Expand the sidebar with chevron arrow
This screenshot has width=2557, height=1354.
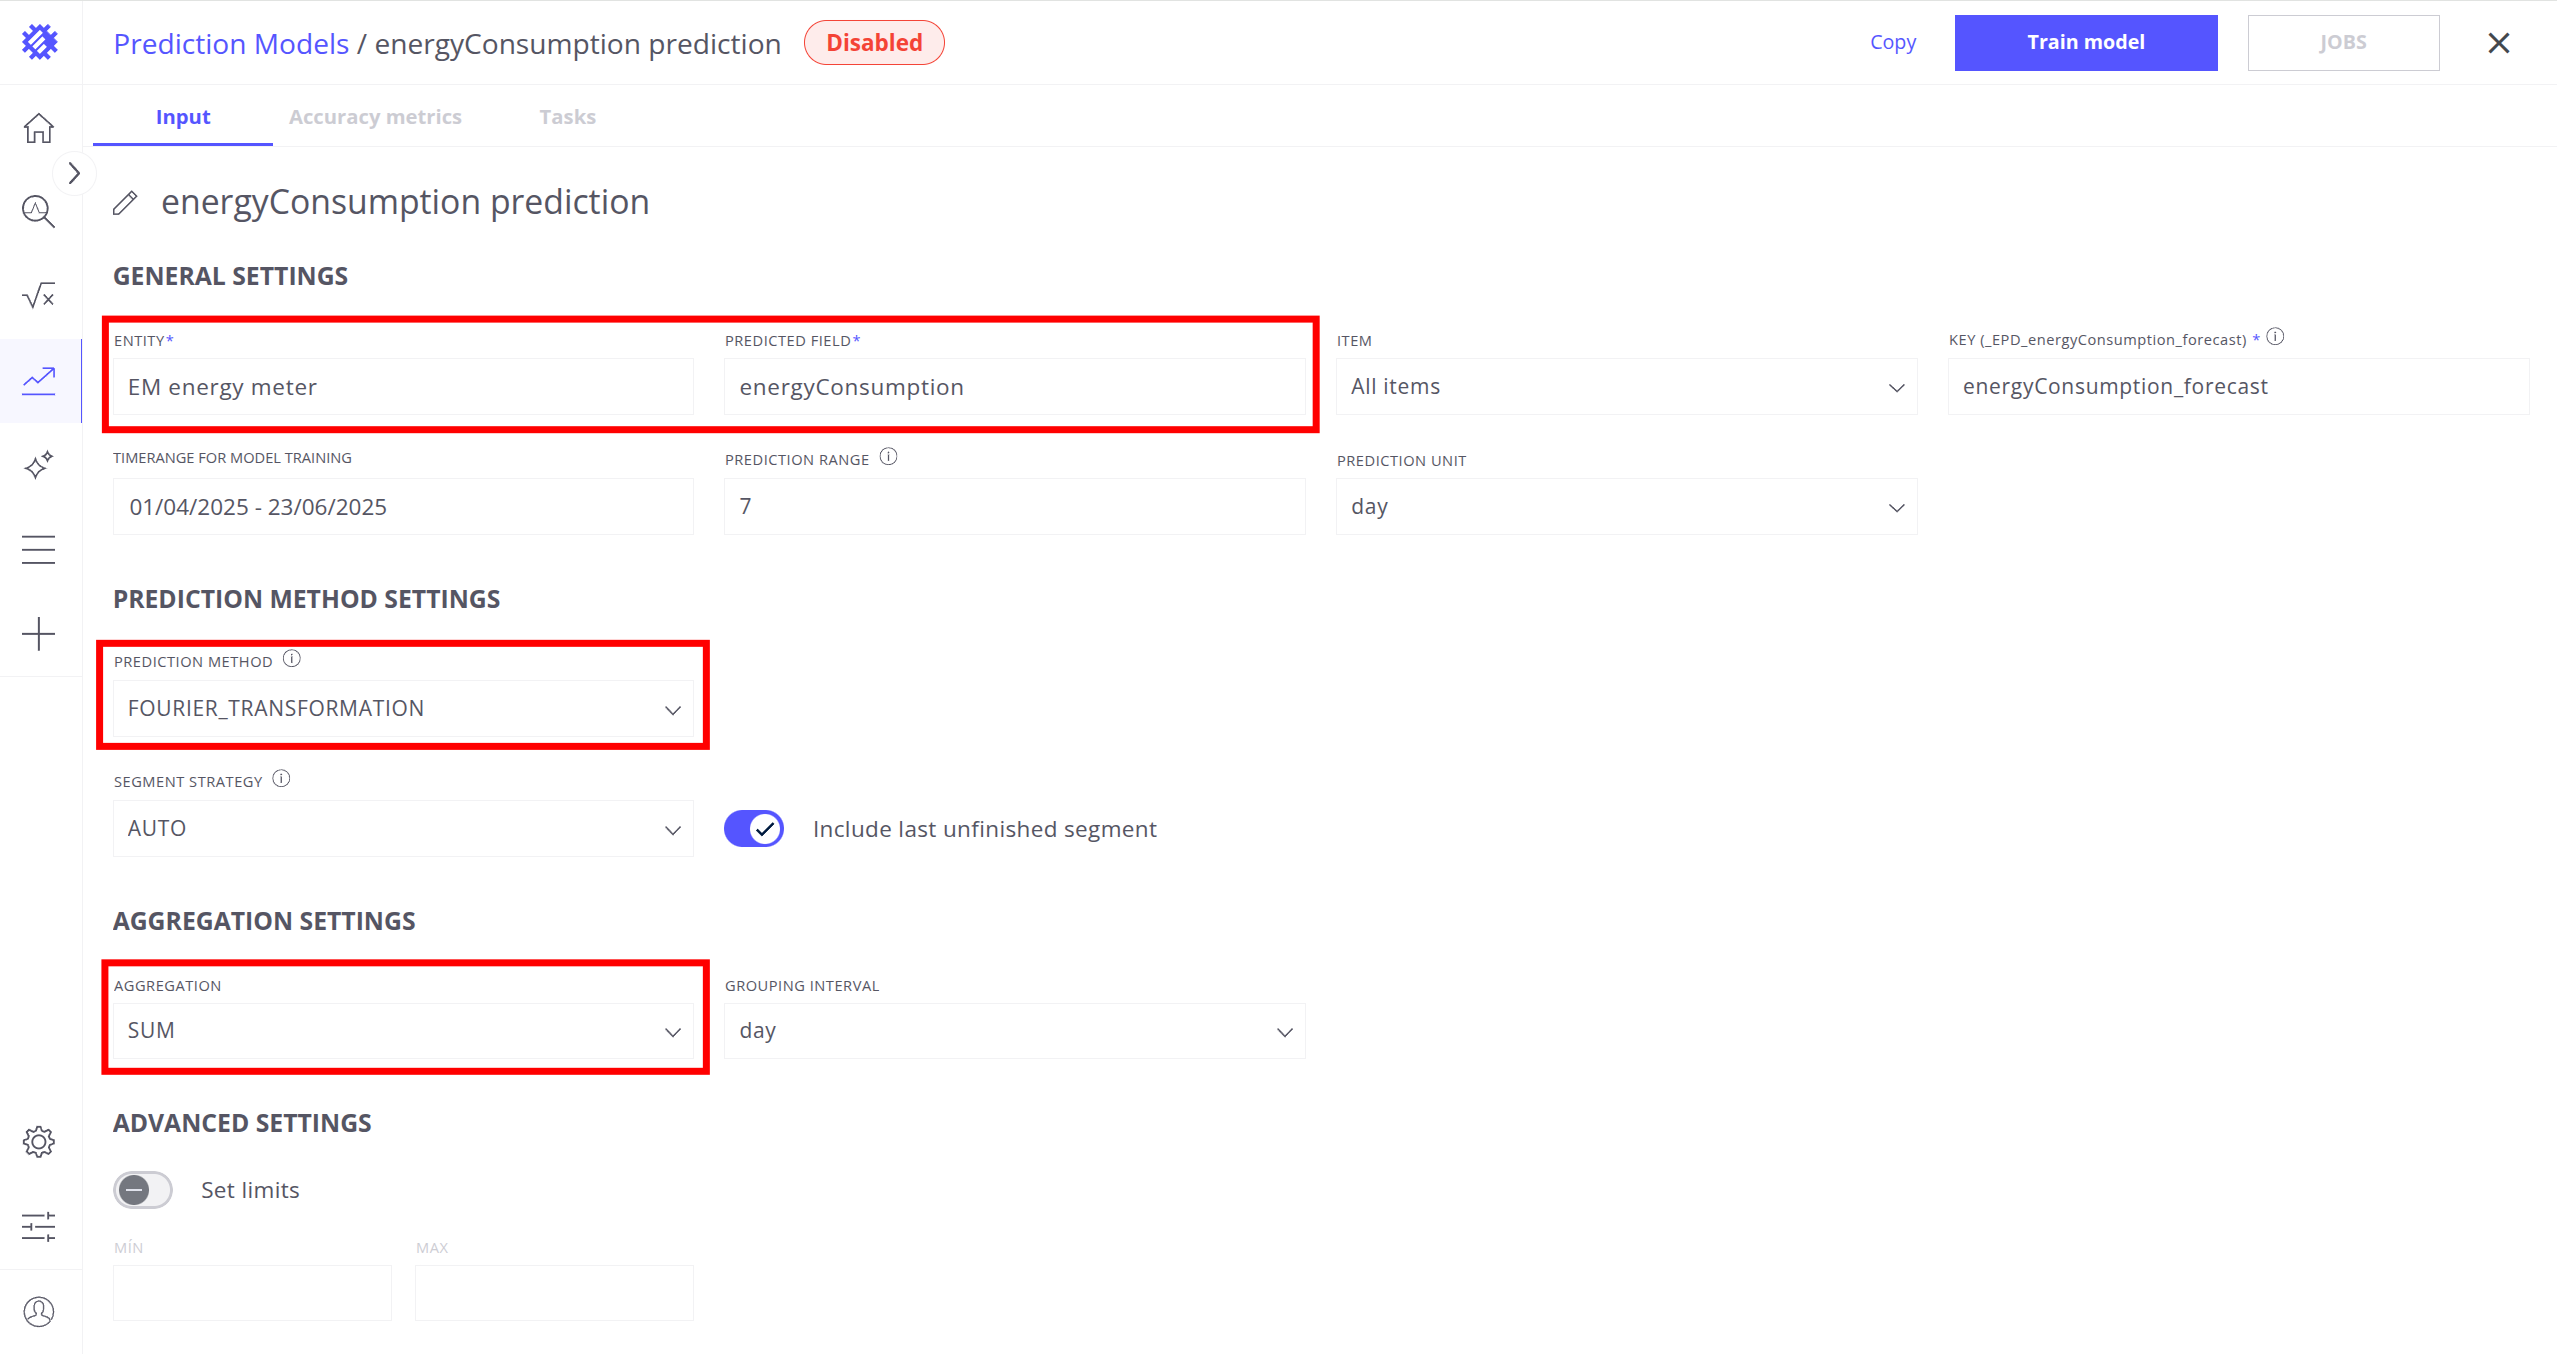[x=74, y=174]
